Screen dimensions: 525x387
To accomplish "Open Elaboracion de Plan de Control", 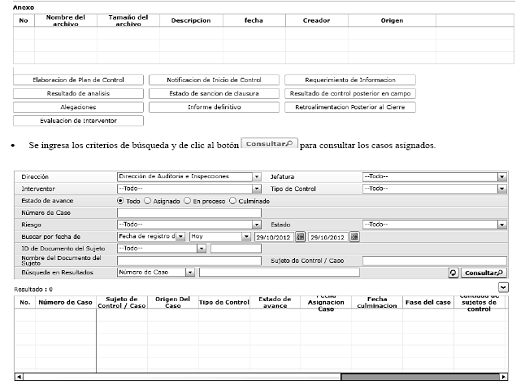I will point(78,80).
